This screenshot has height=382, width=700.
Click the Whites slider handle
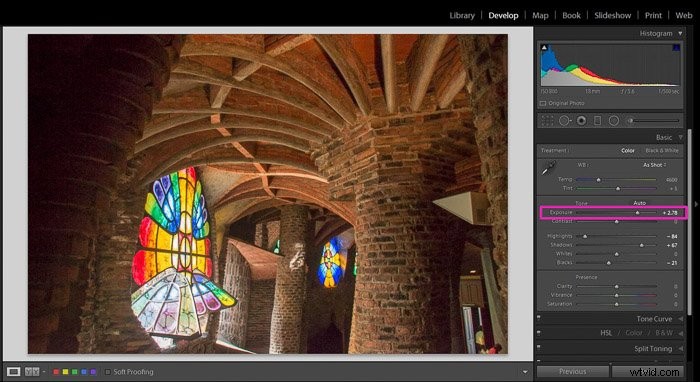point(617,254)
